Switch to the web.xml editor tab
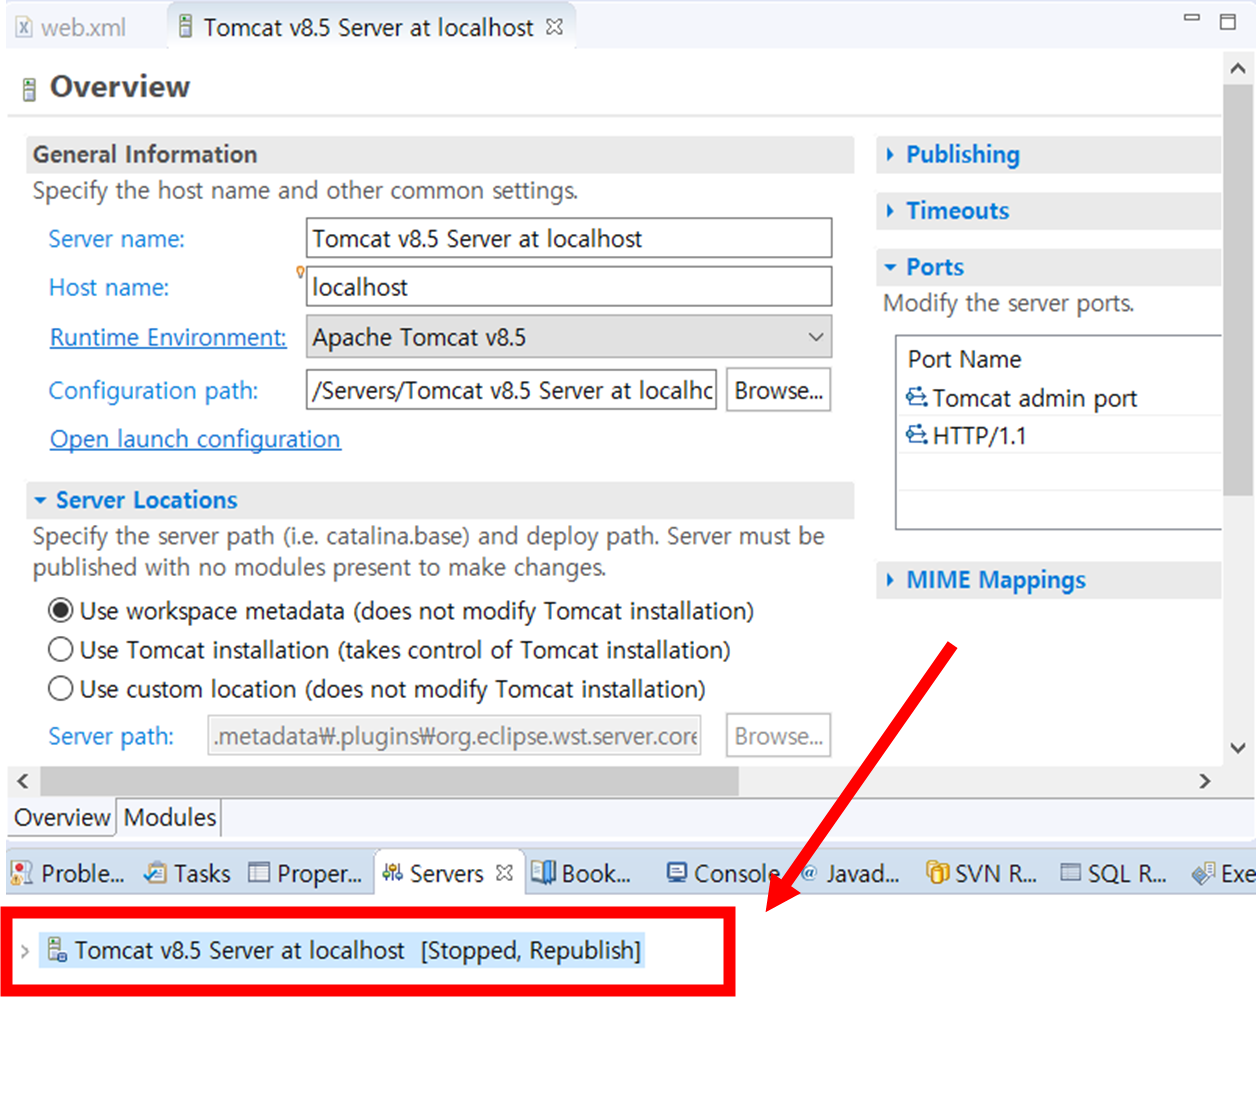Screen dimensions: 1256x1101 pos(70,28)
